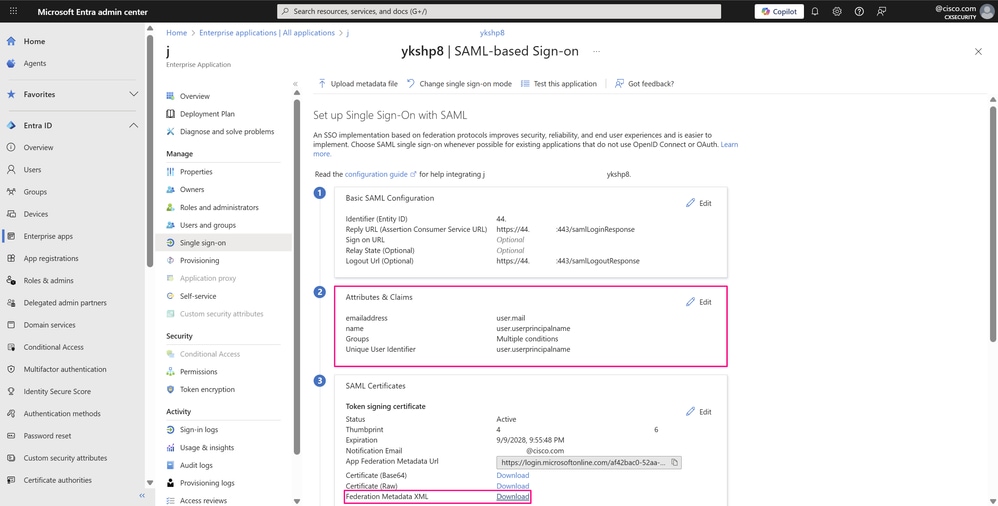
Task: Open the help question mark icon
Action: (859, 11)
